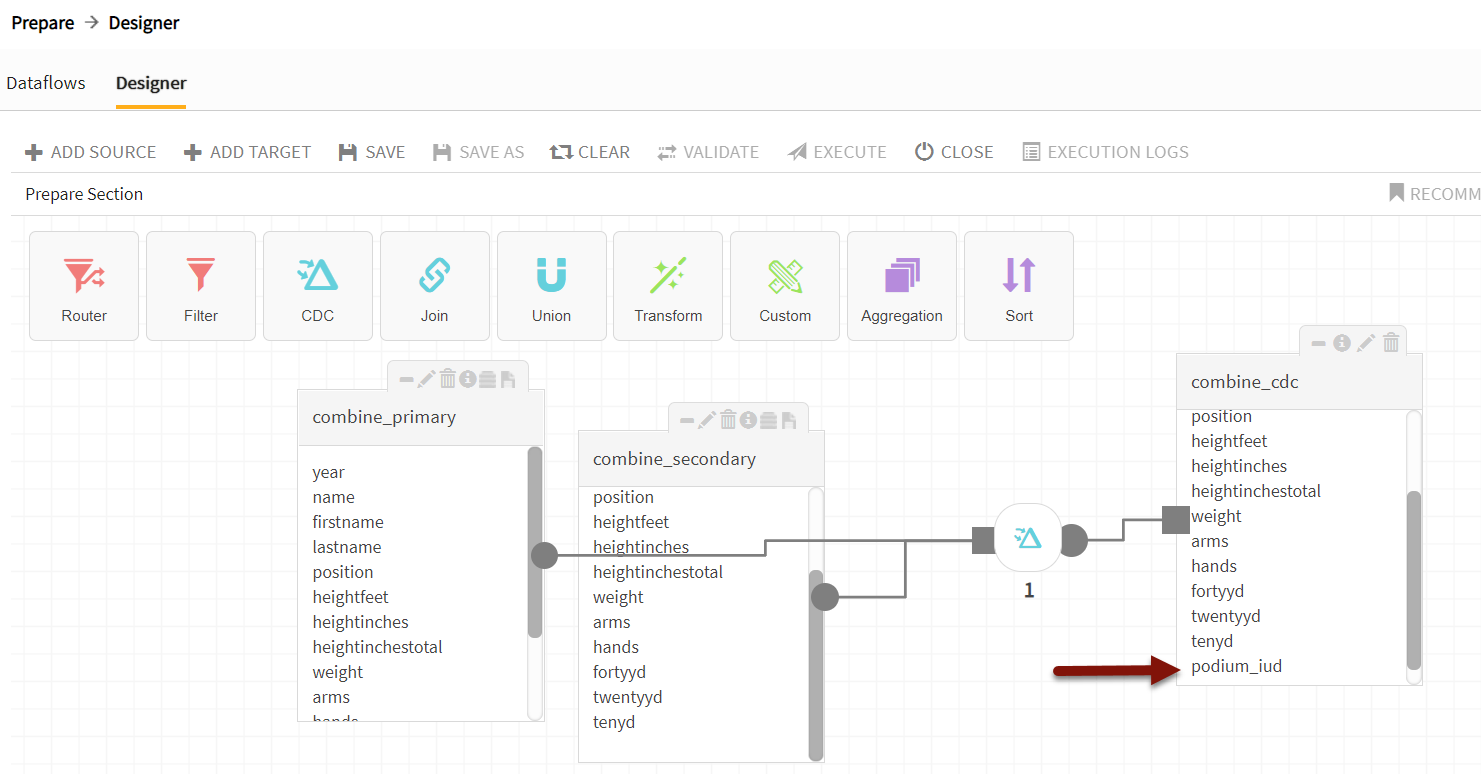The height and width of the screenshot is (774, 1481).
Task: Select the podium_iud field in combine_cdc
Action: [1236, 665]
